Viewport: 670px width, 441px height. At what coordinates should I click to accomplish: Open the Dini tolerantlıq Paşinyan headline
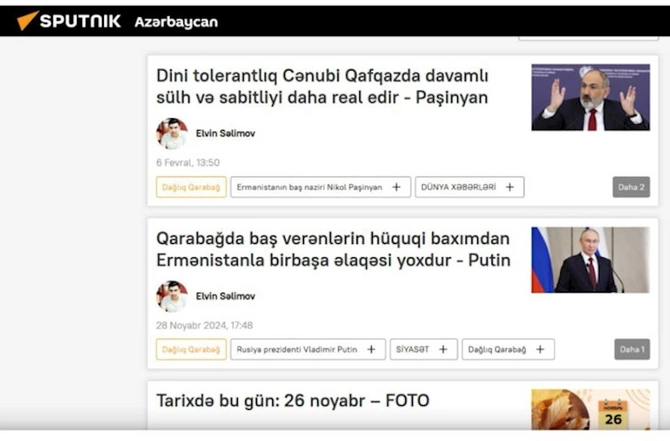coord(322,86)
